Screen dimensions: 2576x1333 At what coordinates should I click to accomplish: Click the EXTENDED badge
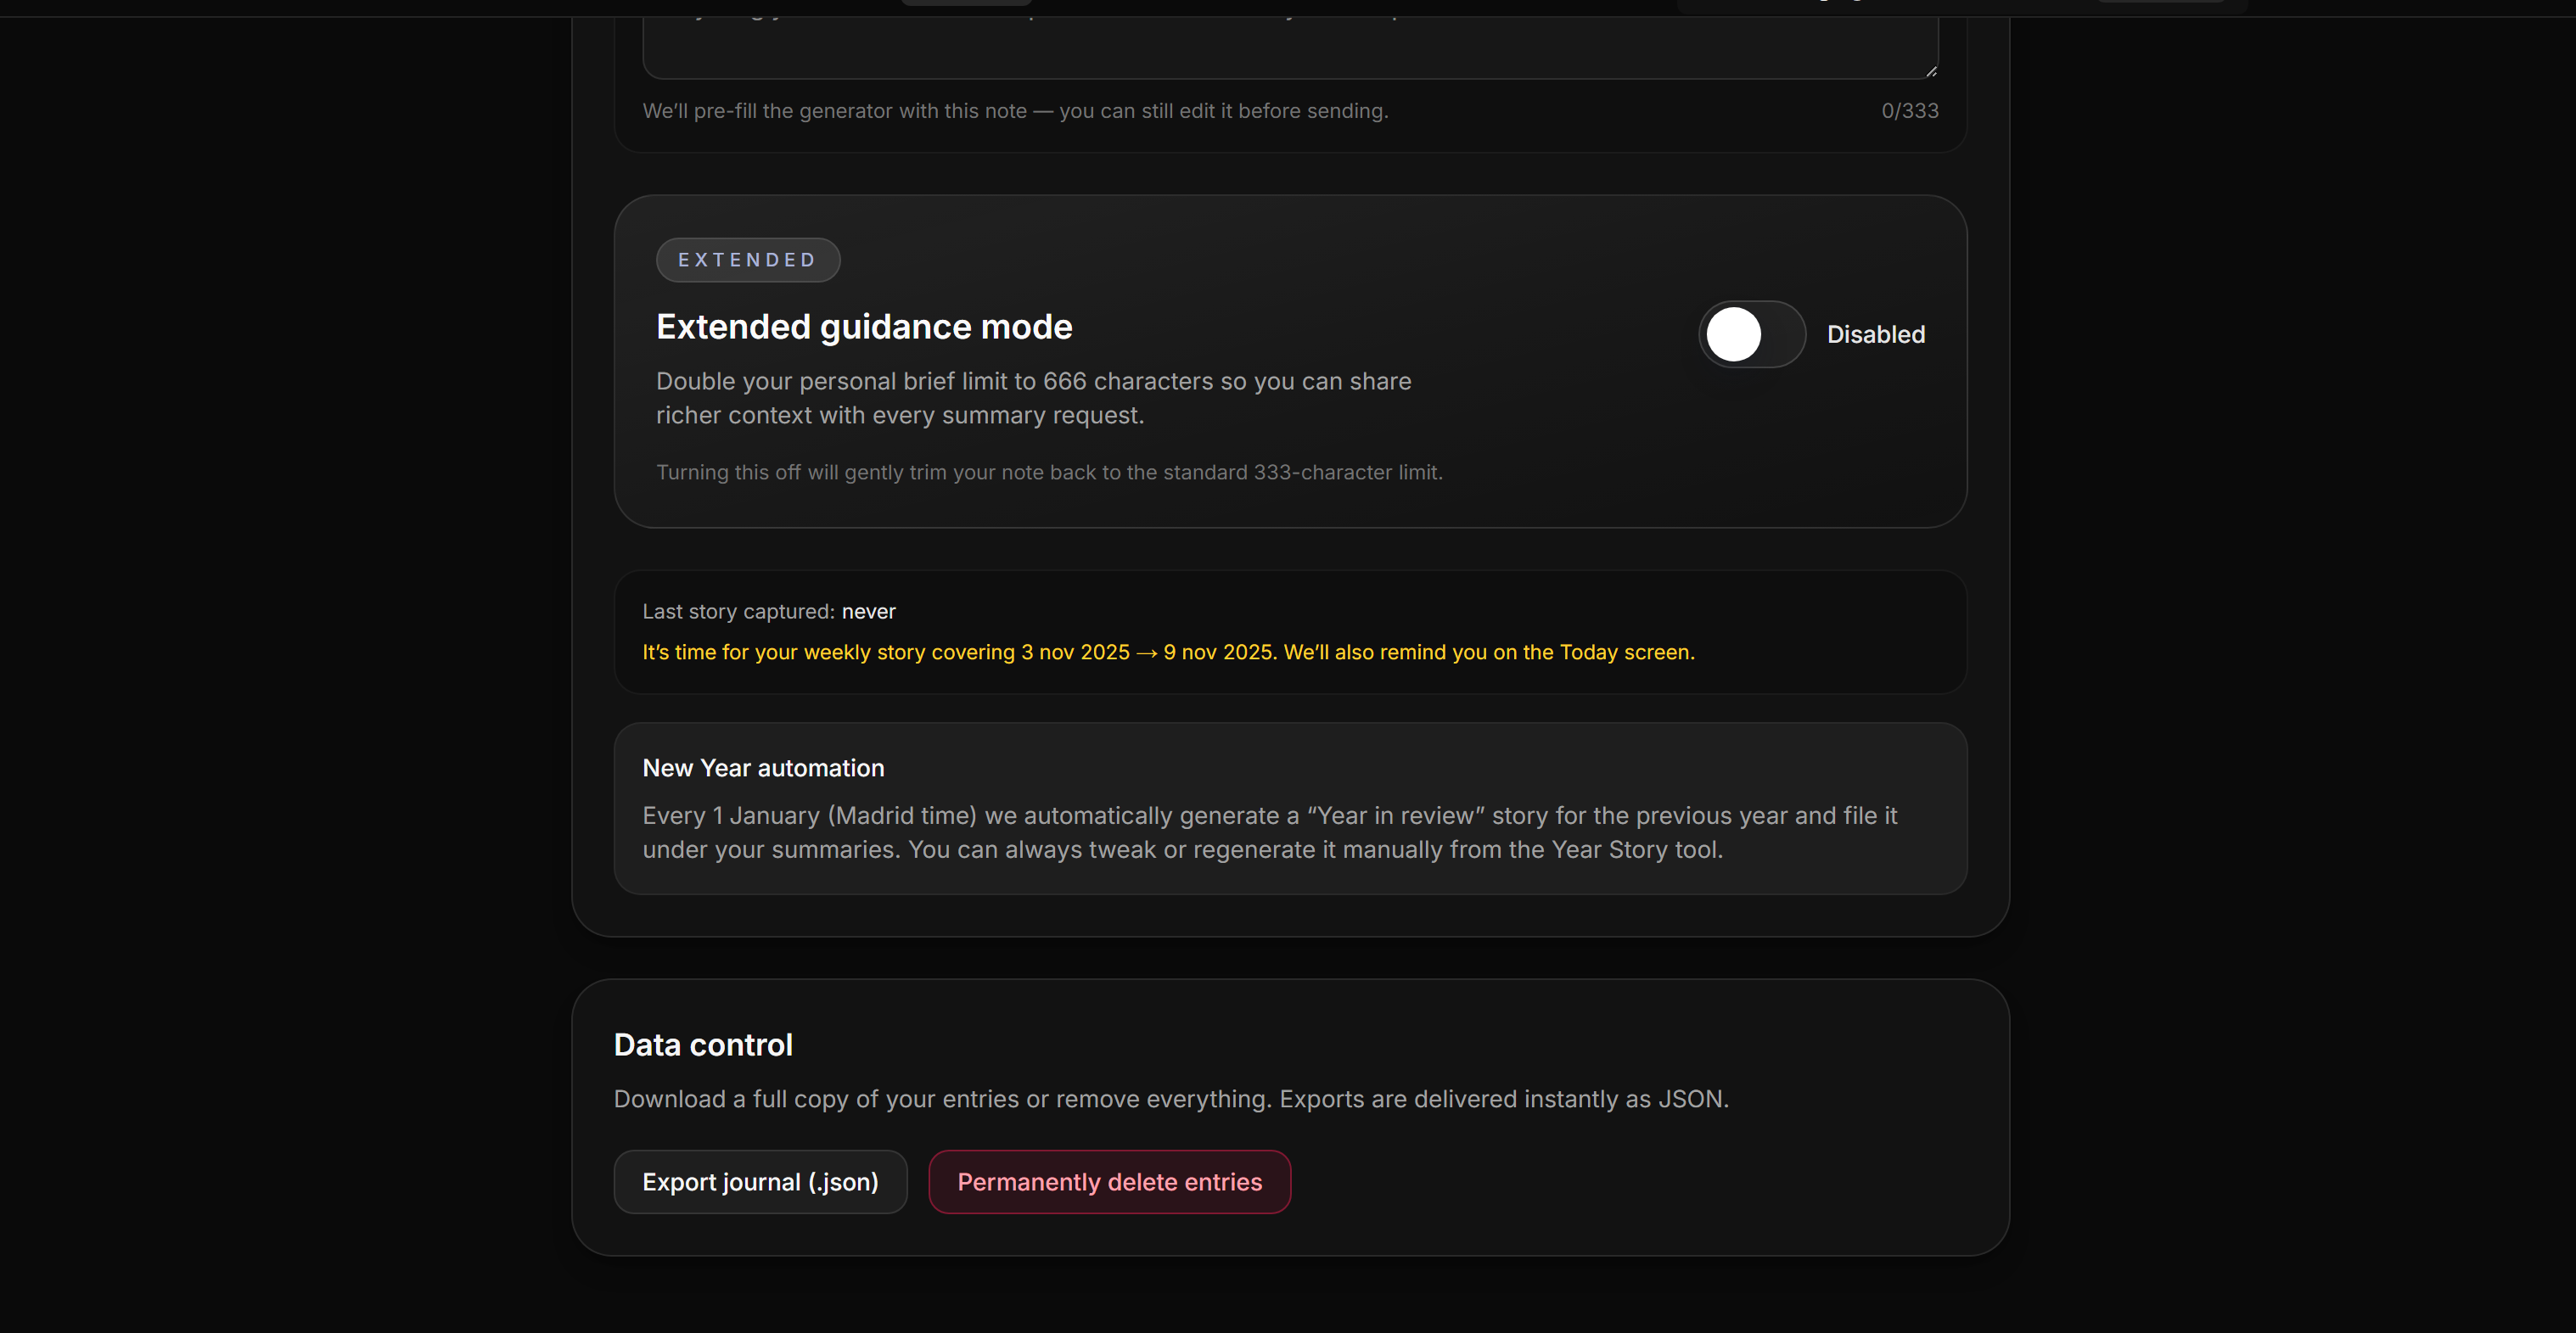747,259
